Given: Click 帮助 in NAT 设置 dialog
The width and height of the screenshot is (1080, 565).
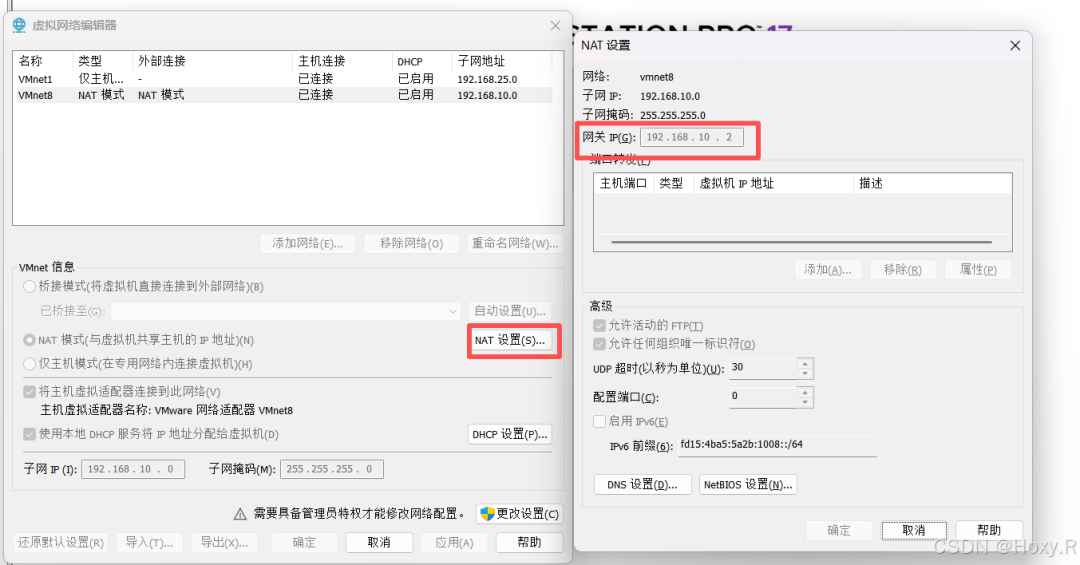Looking at the screenshot, I should [x=989, y=530].
